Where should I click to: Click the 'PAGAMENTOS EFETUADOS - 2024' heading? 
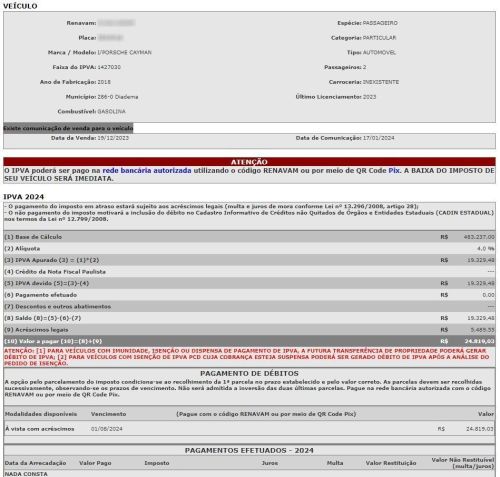249,451
